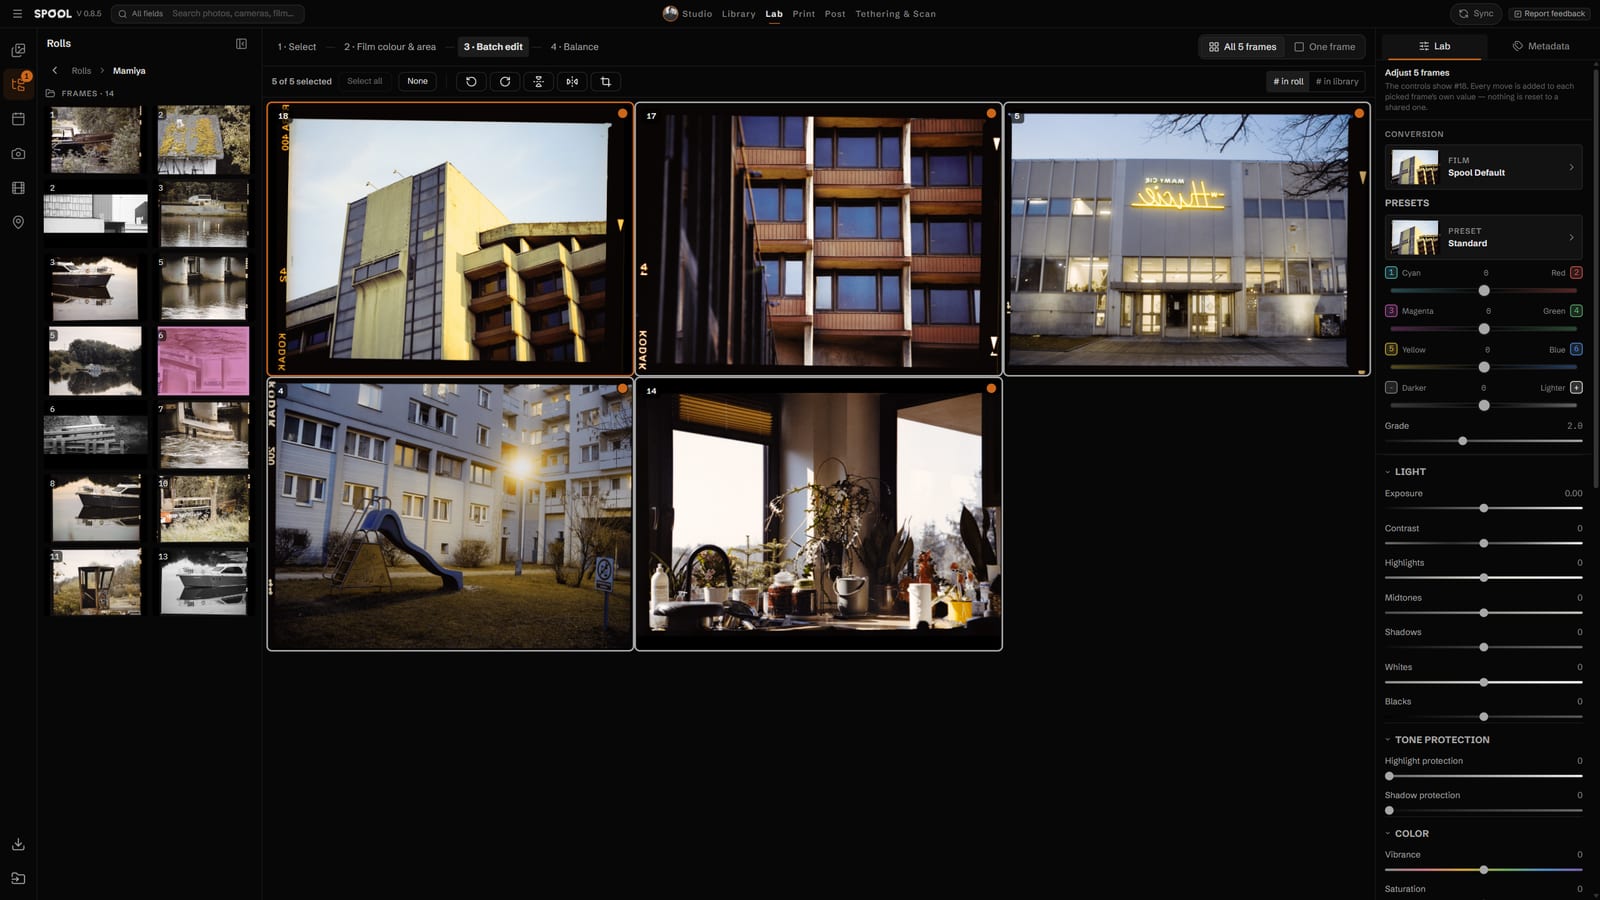The image size is (1600, 900).
Task: Switch view to One frame
Action: [1324, 47]
